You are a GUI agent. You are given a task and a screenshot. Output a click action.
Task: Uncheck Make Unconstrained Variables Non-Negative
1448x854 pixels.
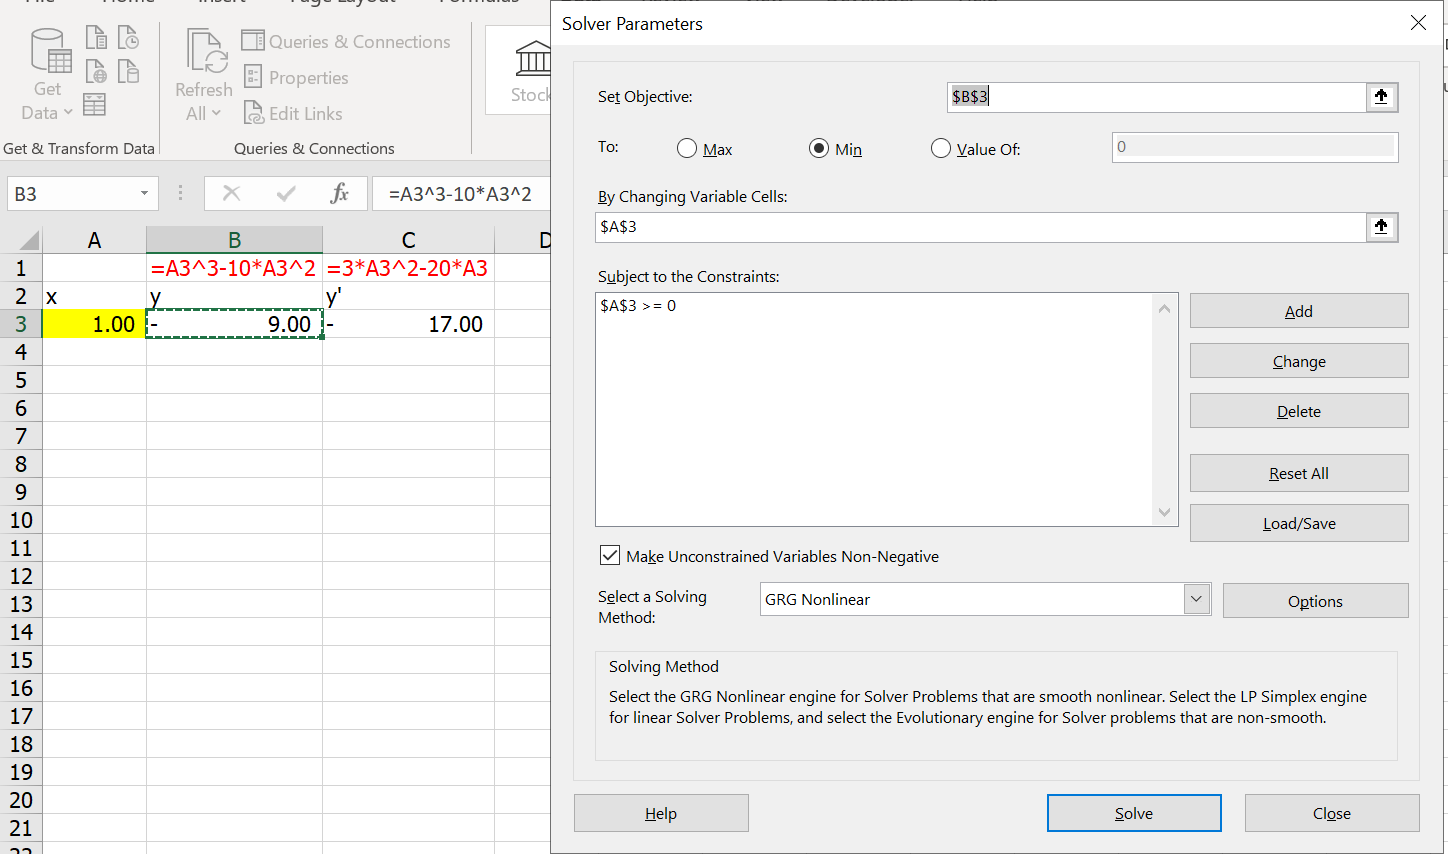click(x=610, y=556)
